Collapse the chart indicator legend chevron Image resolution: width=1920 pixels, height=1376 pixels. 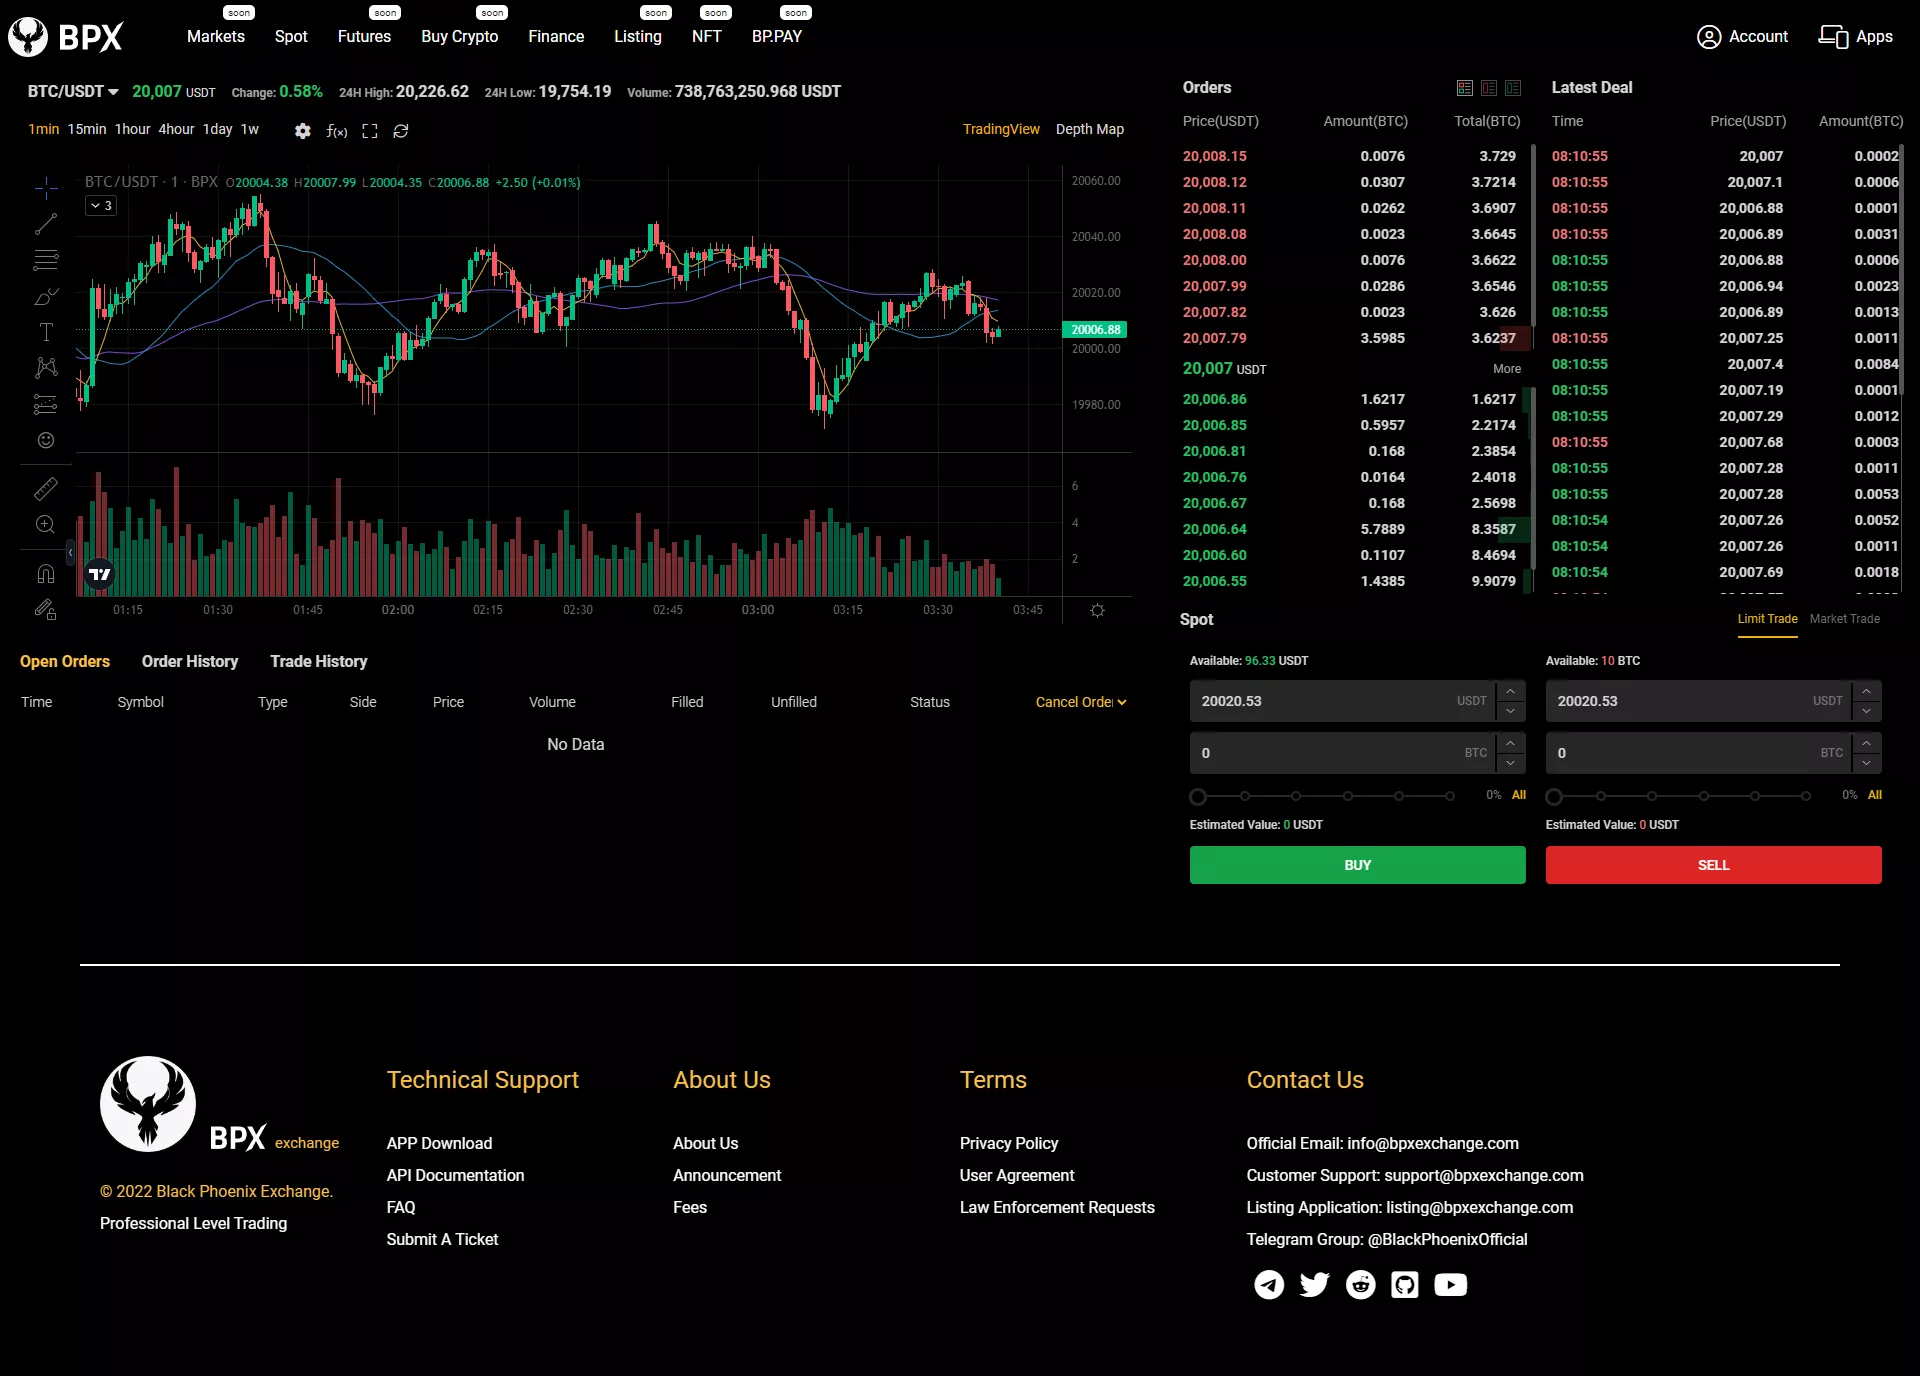[96, 205]
